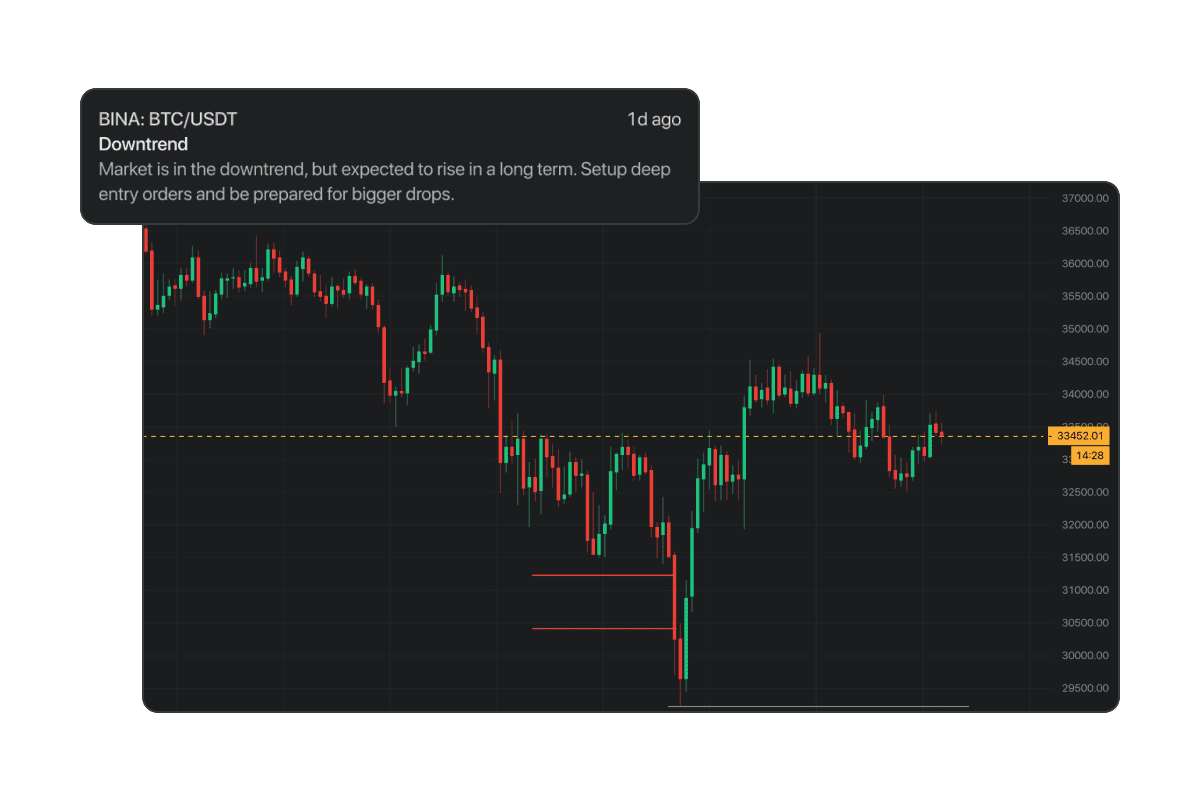
Task: Click the "1d ago" notification timestamp
Action: pos(654,120)
